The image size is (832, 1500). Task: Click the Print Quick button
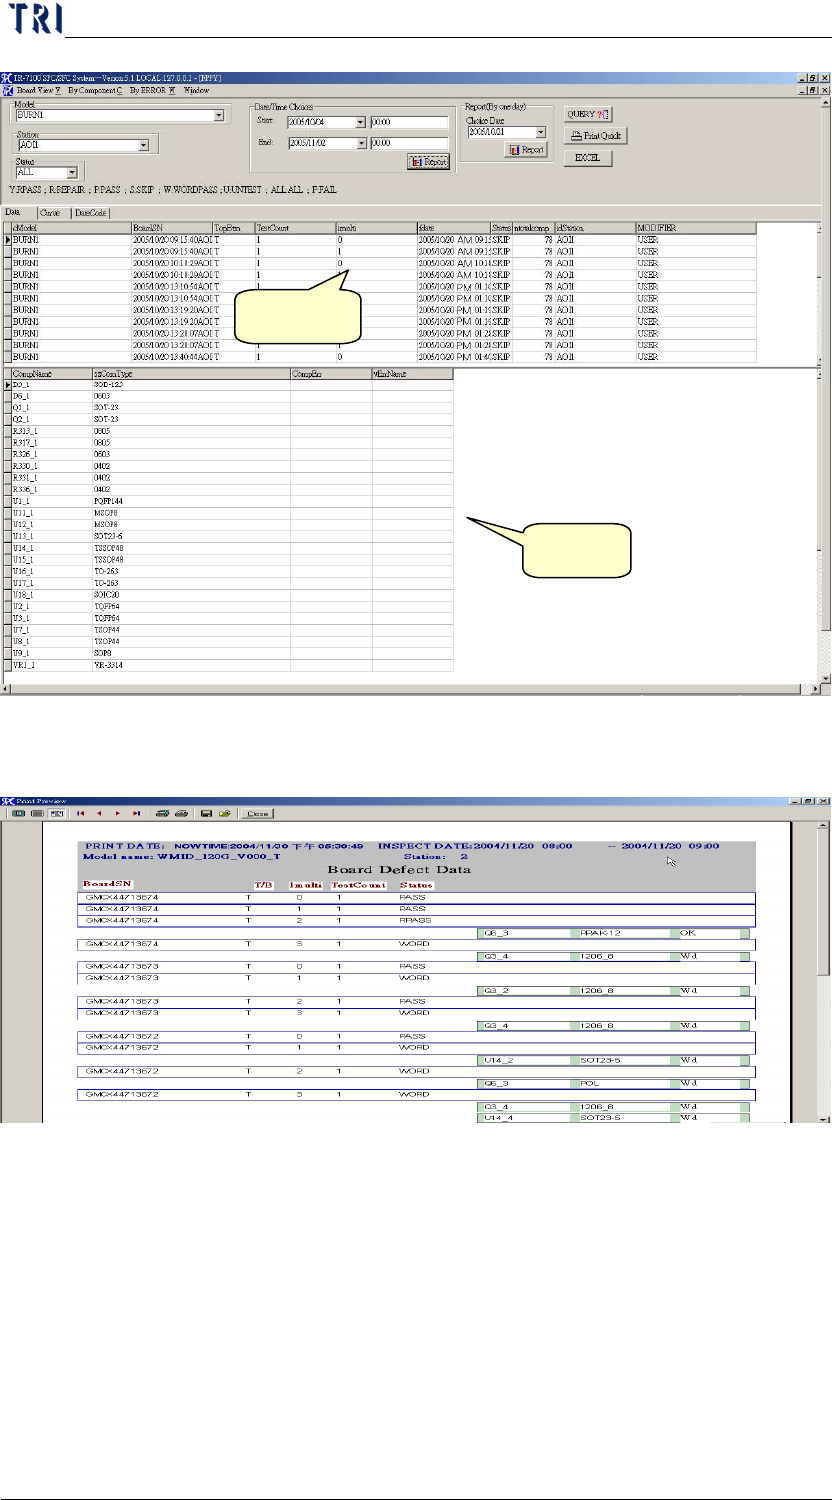pos(596,136)
